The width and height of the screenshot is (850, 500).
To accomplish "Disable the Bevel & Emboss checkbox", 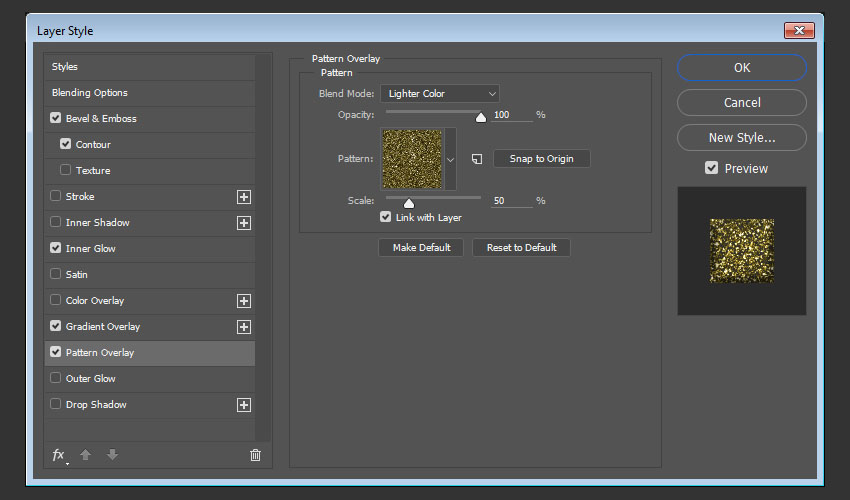I will 56,119.
